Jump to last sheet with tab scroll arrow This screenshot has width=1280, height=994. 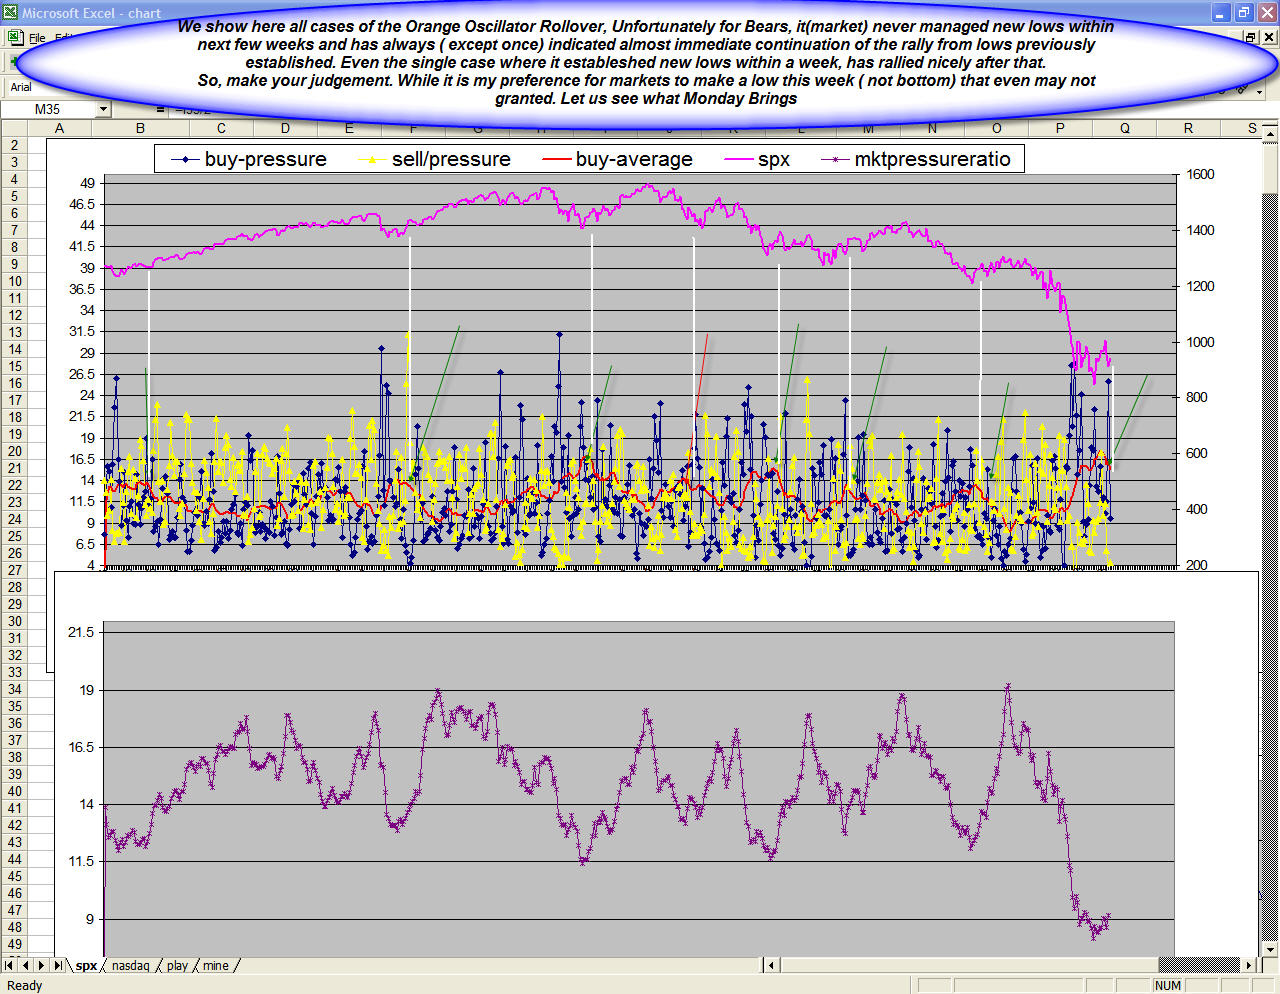click(x=58, y=965)
